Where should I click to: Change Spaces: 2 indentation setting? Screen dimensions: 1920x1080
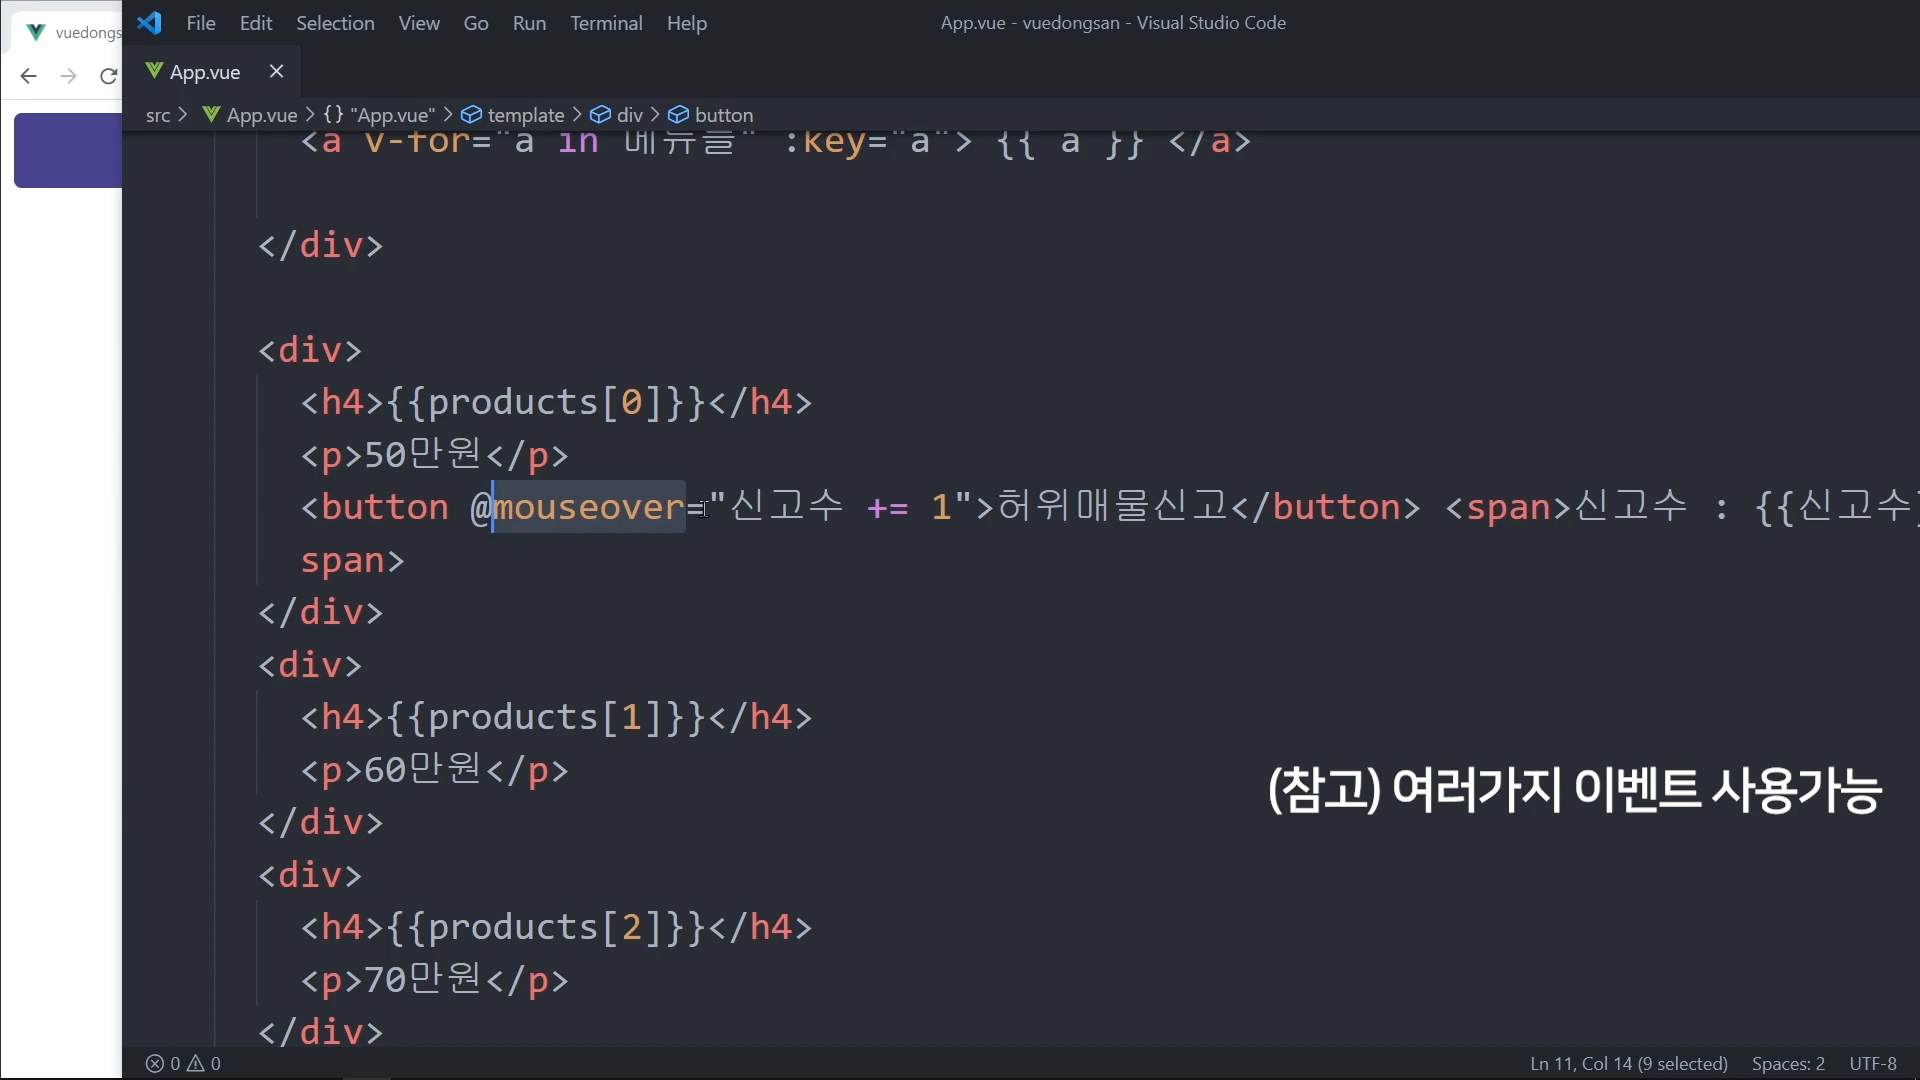[1788, 1064]
